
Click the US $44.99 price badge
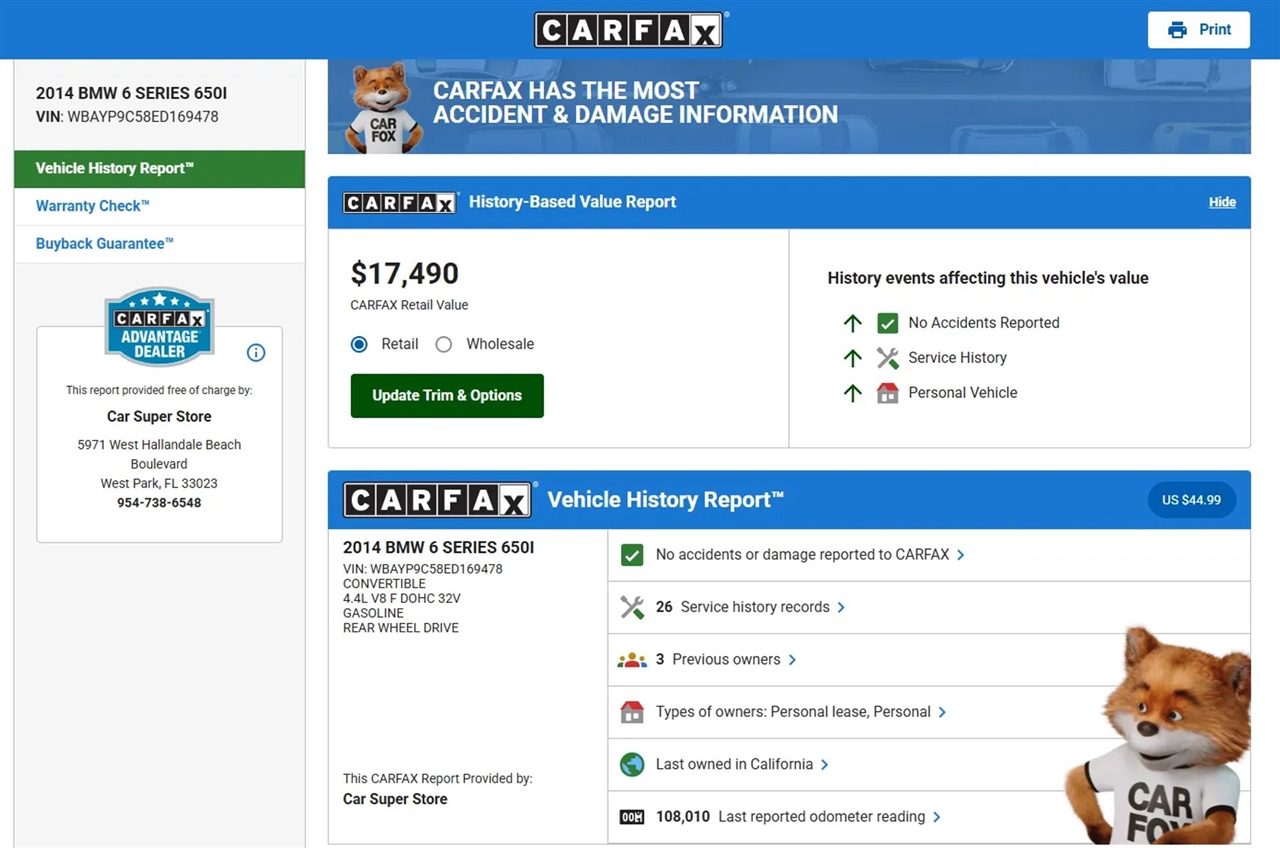click(x=1191, y=500)
